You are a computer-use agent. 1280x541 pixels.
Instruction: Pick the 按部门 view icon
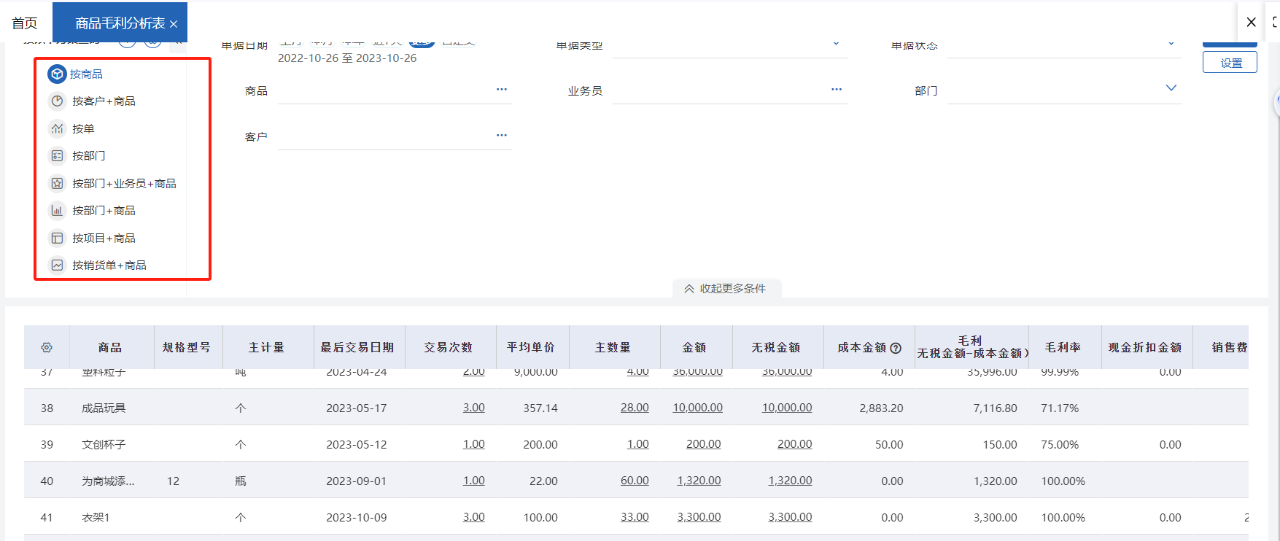click(57, 156)
